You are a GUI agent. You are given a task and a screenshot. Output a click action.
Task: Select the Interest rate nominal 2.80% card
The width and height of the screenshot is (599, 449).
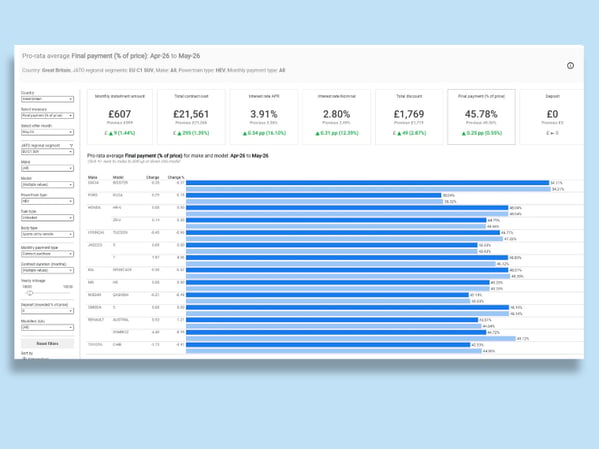[x=337, y=117]
